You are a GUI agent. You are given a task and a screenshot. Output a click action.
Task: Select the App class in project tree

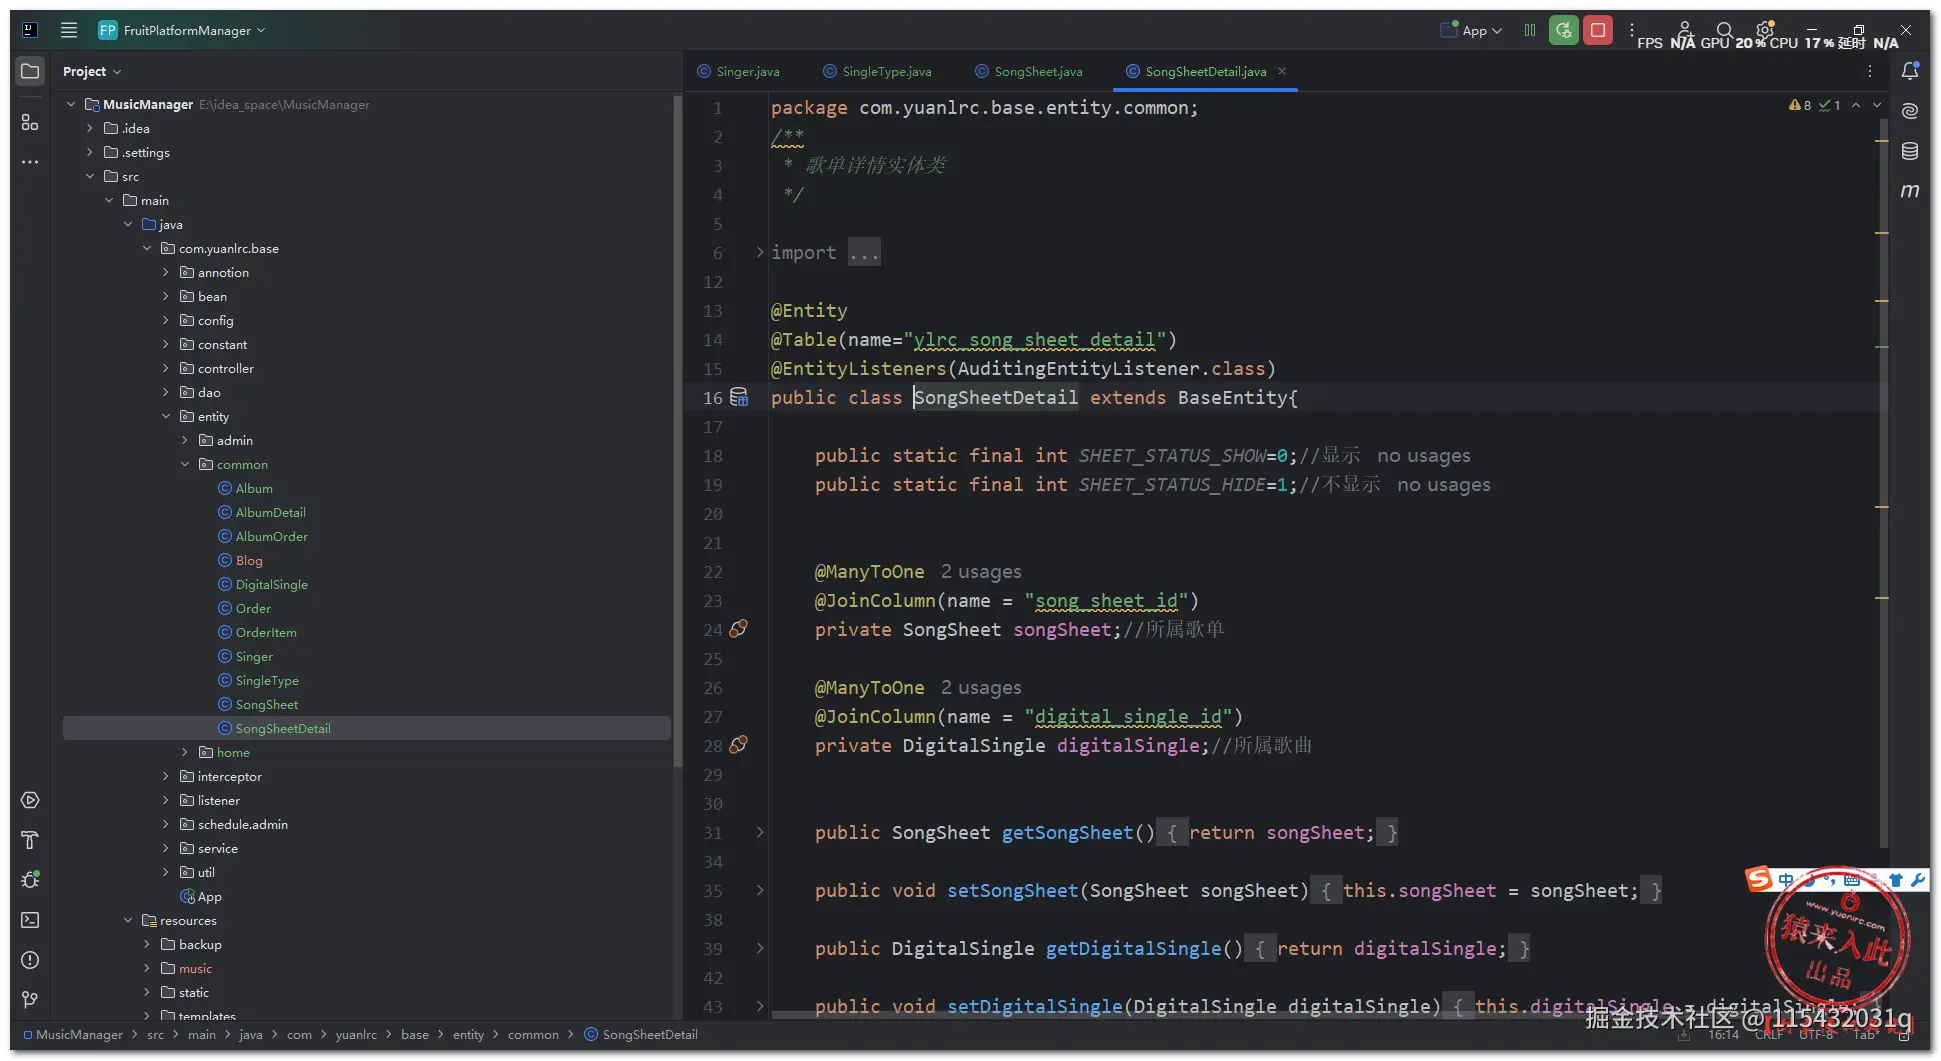[201, 896]
